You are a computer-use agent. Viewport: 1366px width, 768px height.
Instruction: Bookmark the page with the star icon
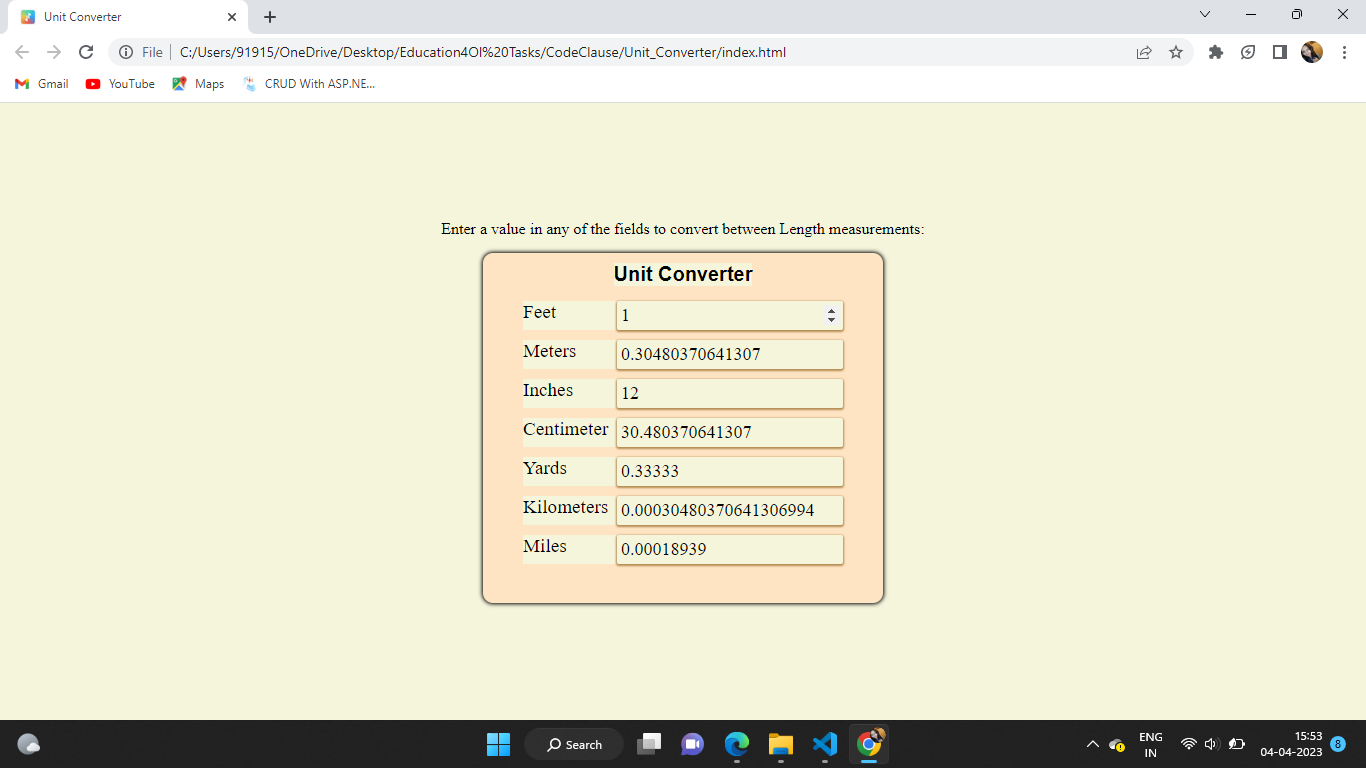[x=1175, y=51]
